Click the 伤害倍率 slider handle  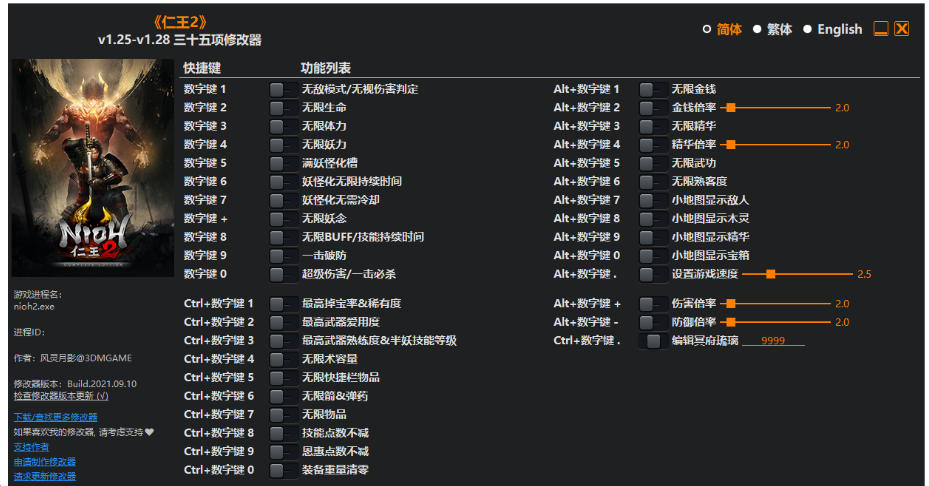point(731,303)
